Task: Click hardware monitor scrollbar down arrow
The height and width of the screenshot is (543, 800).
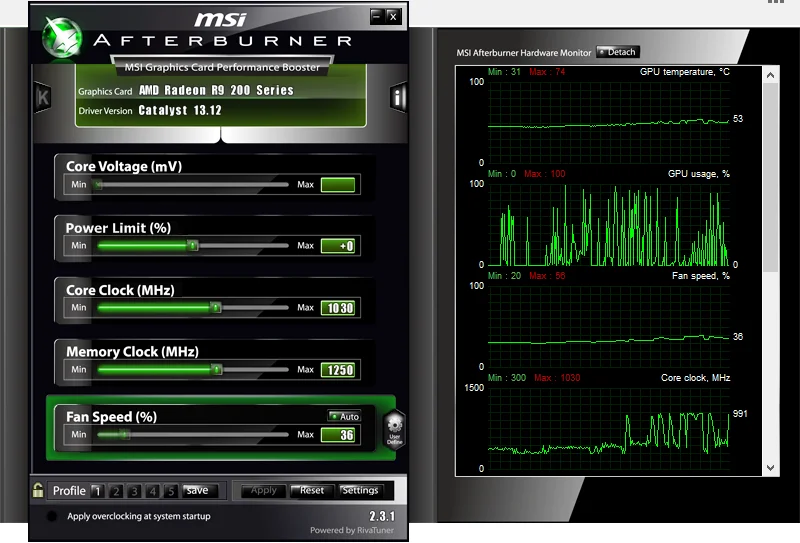Action: tap(770, 467)
